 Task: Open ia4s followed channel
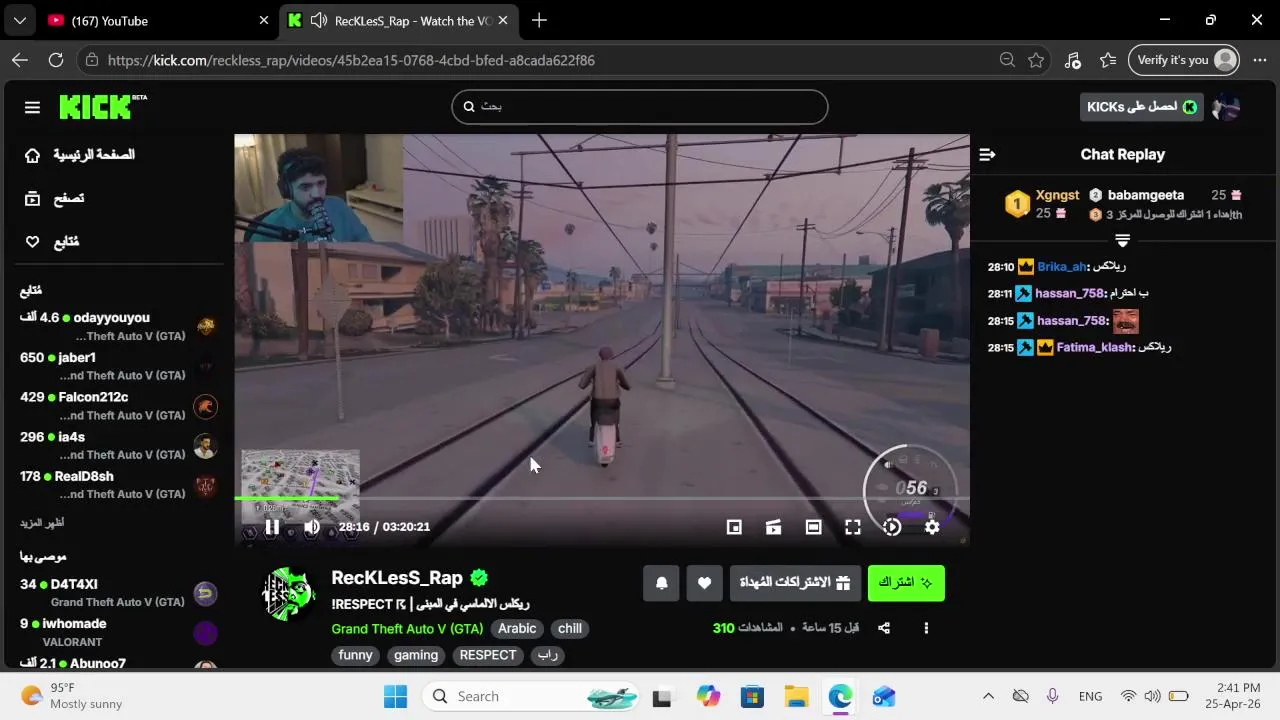click(x=118, y=445)
